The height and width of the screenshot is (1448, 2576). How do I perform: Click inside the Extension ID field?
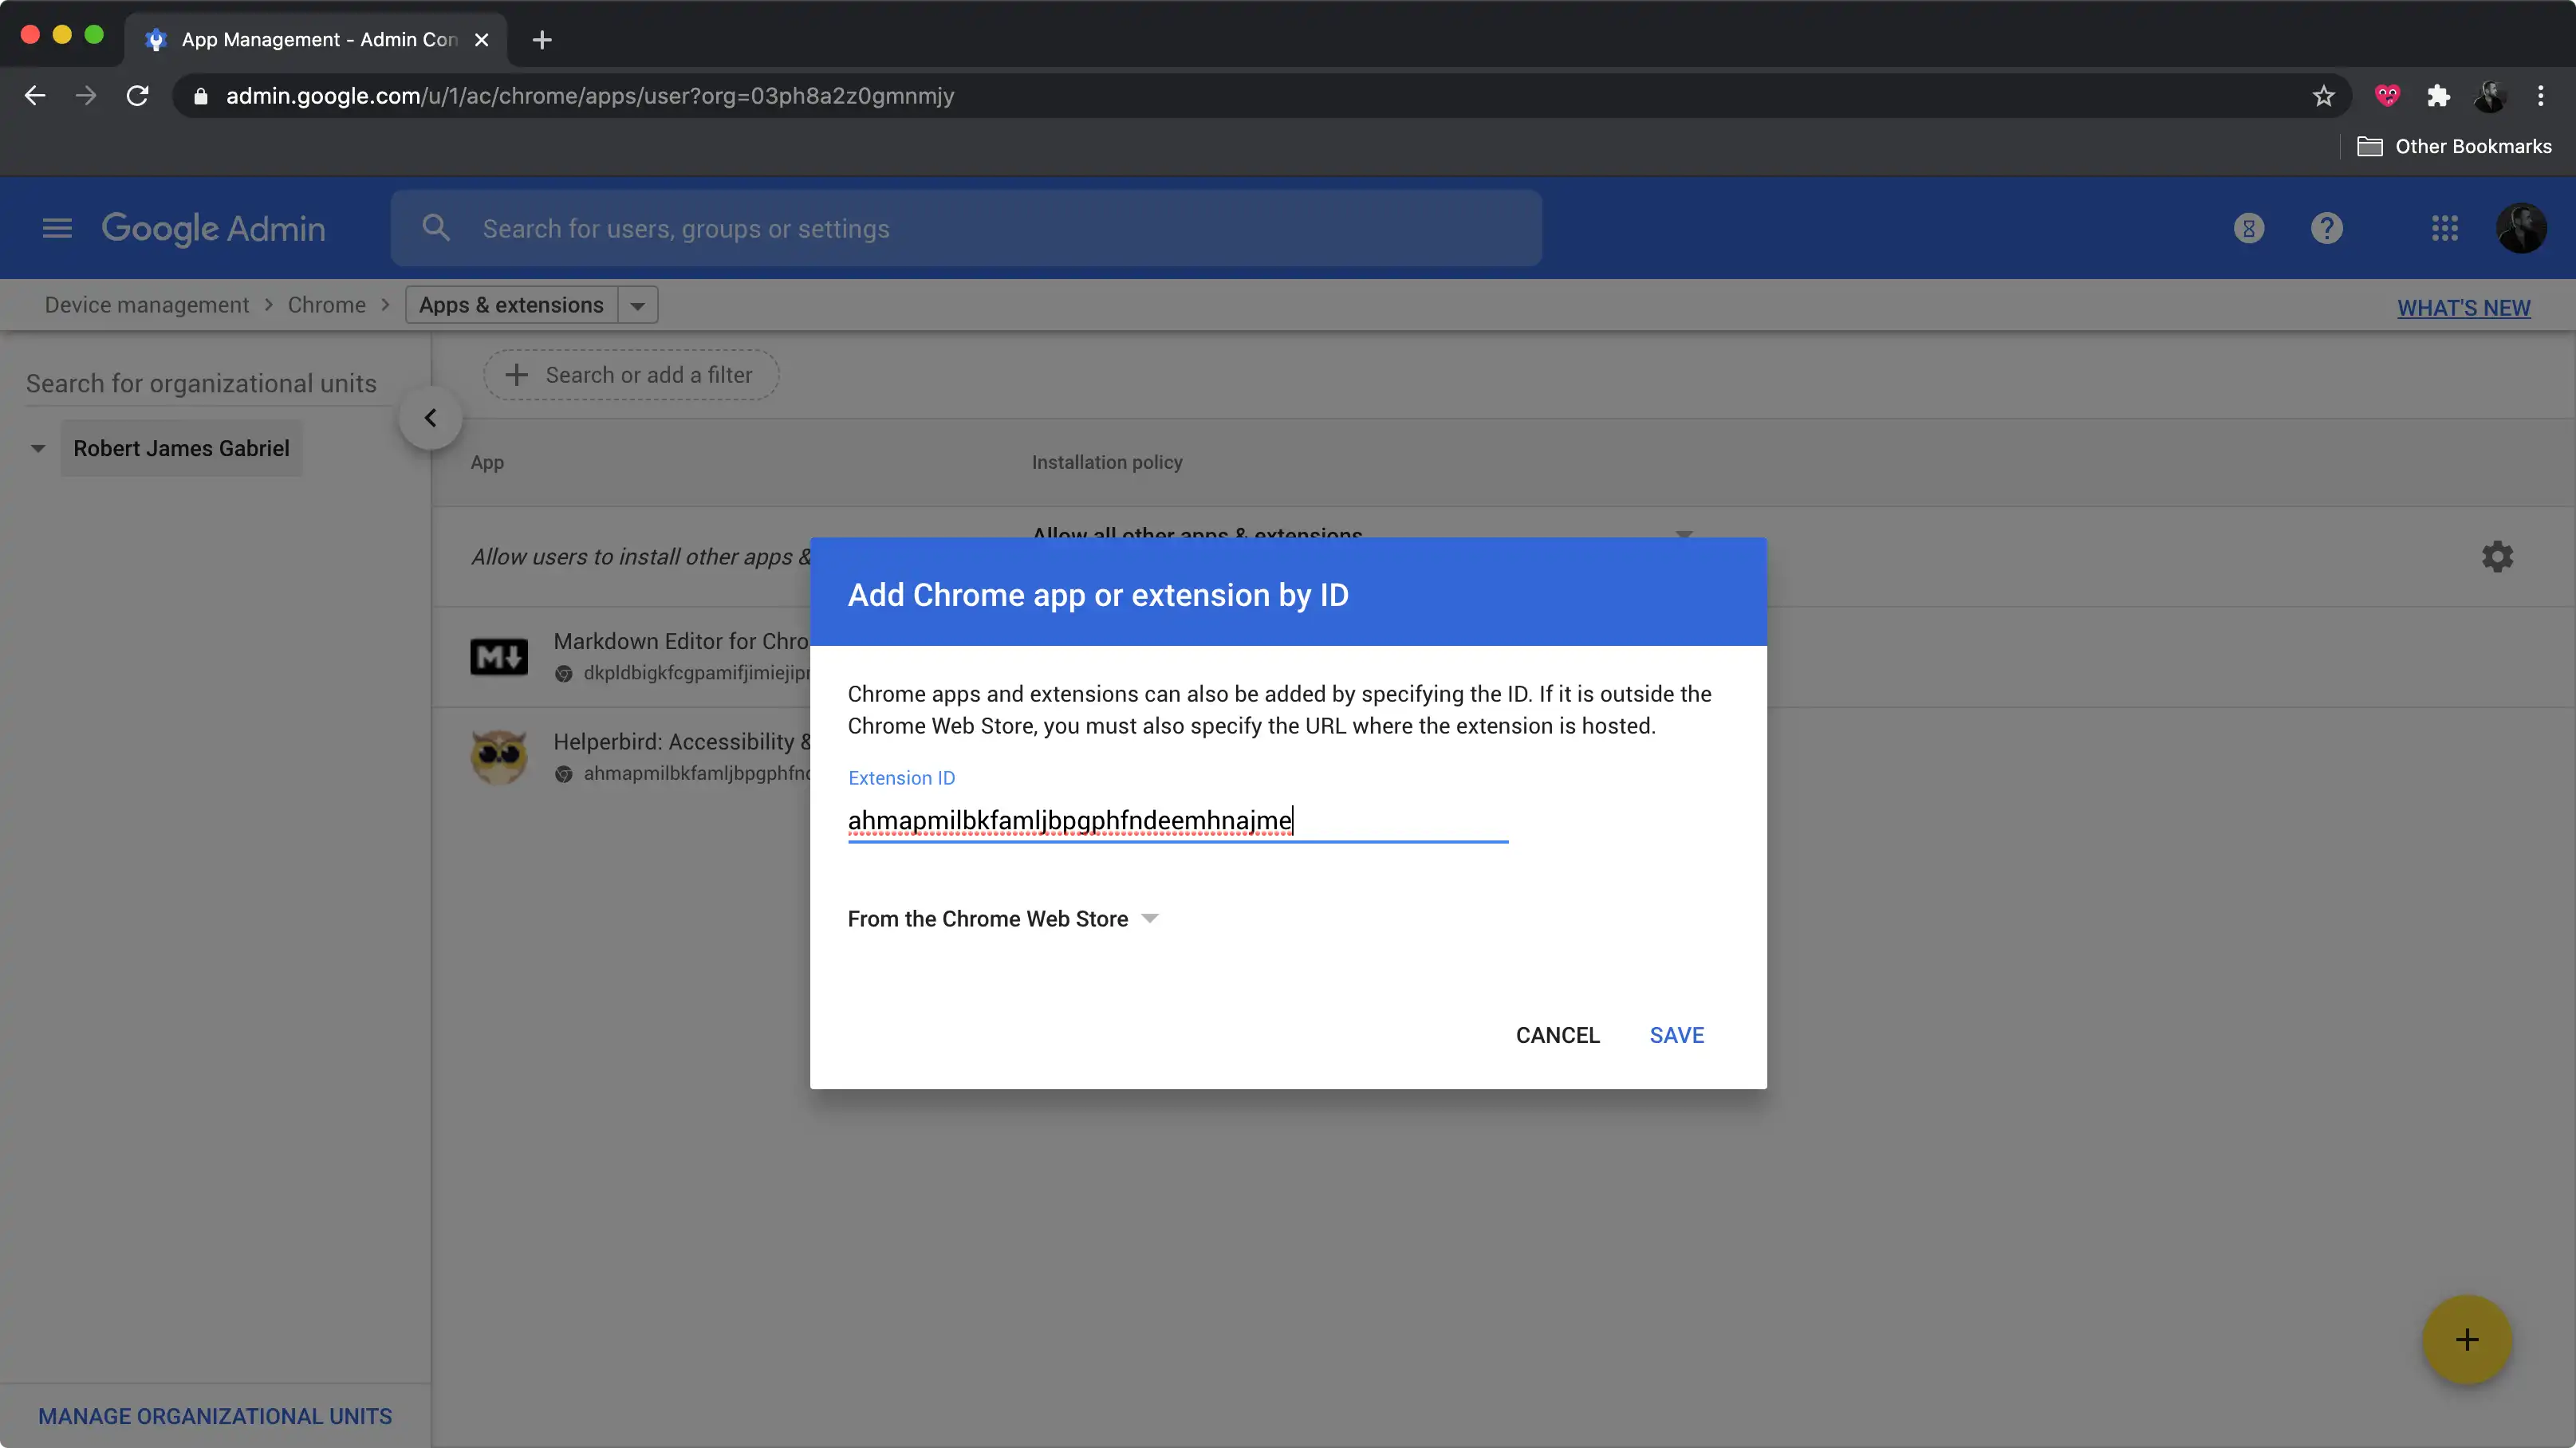coord(1177,821)
